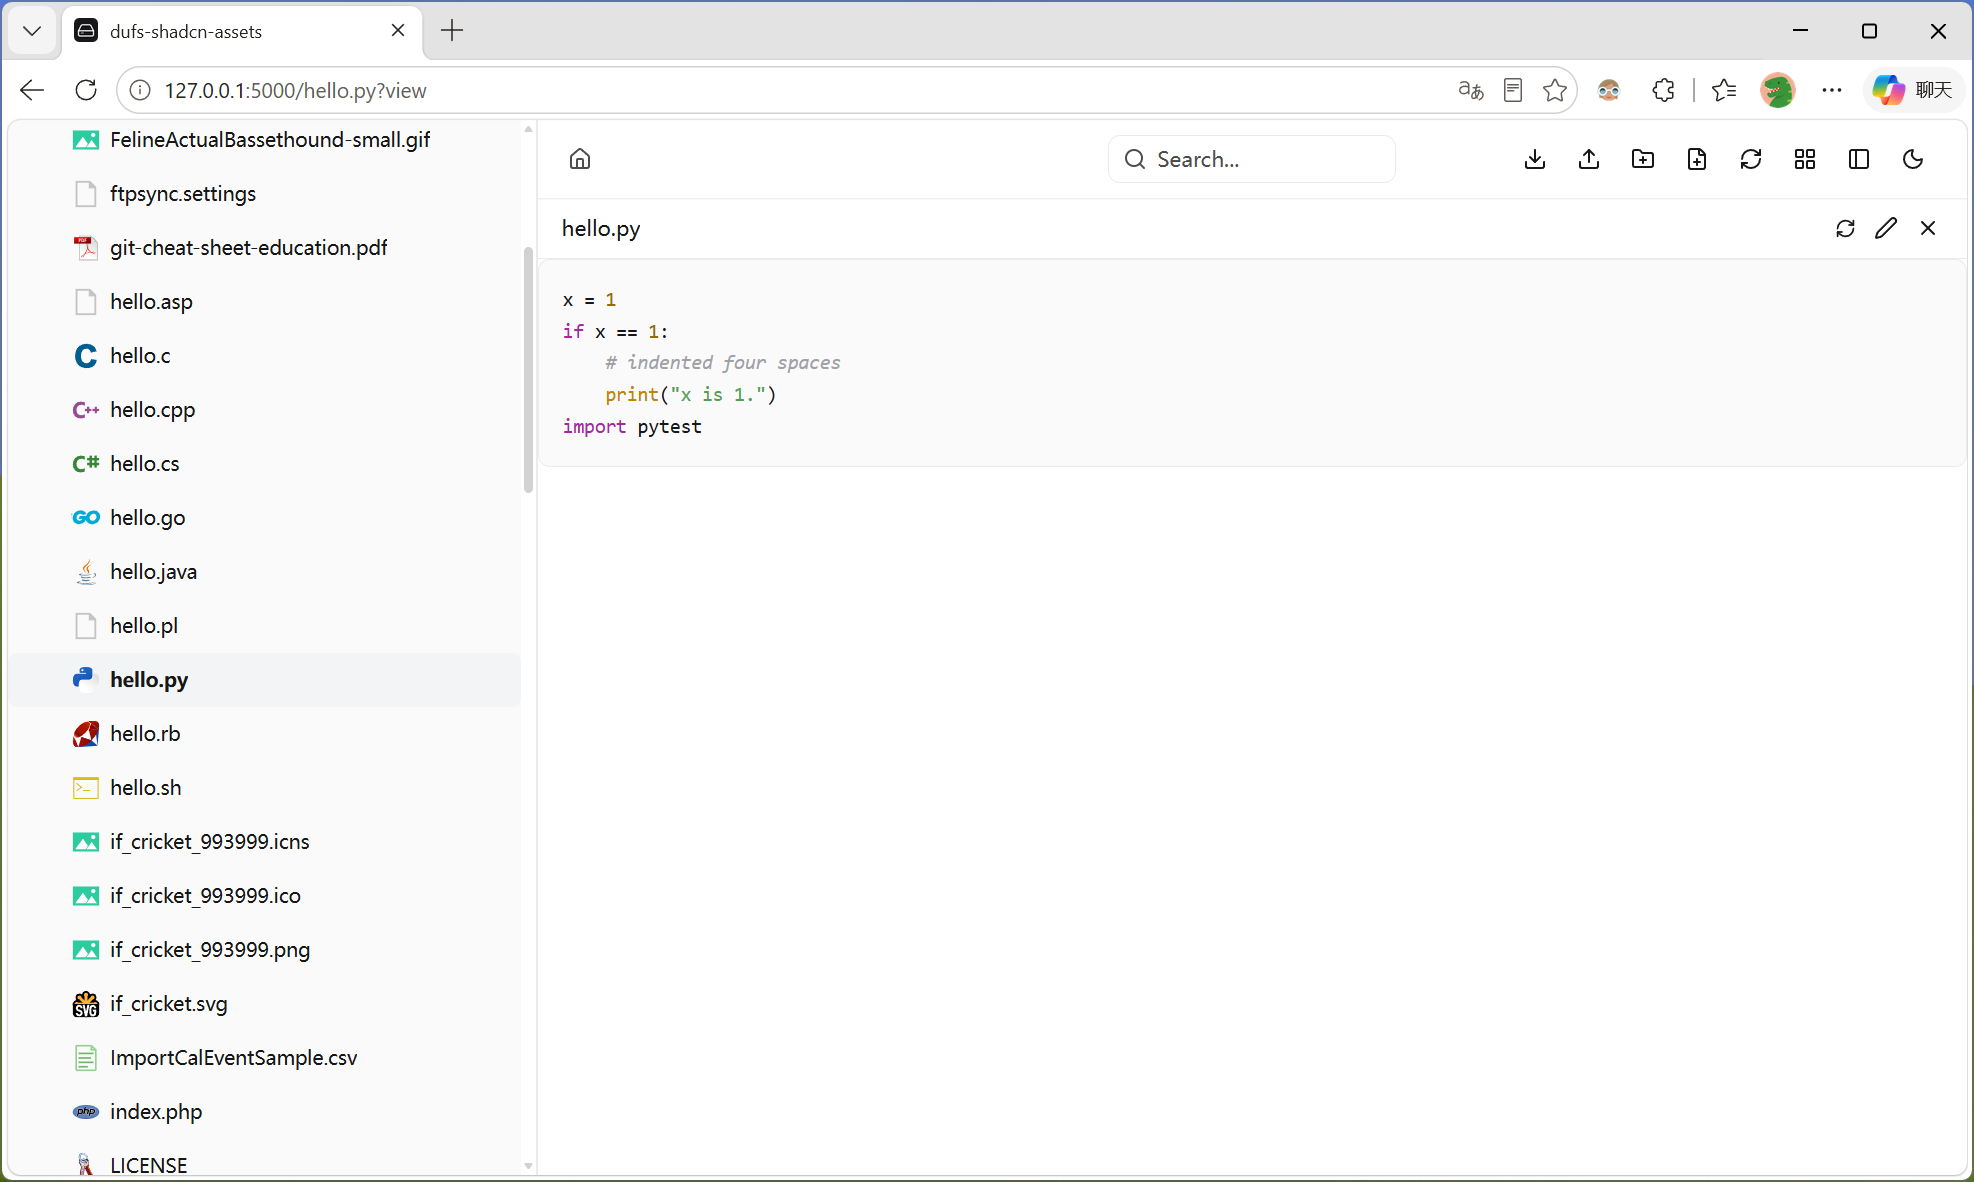Open ImportCalEventSample.csv file
The width and height of the screenshot is (1974, 1182).
(265, 1058)
